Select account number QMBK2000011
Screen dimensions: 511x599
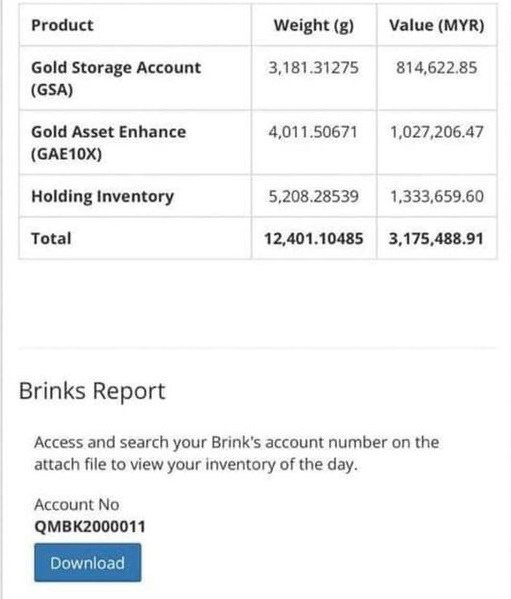point(90,527)
